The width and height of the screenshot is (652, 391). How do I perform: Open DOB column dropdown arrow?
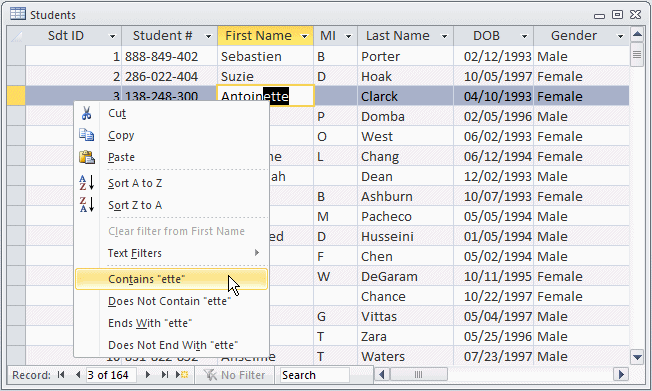click(x=524, y=37)
